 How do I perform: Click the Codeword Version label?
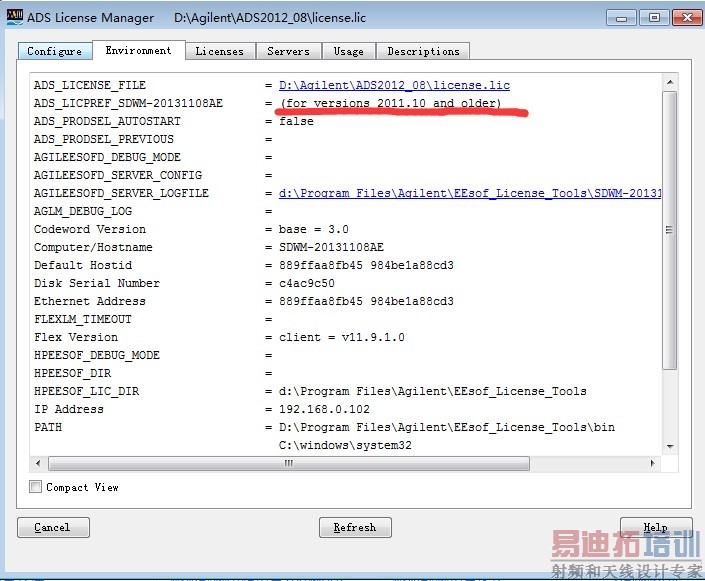pos(90,229)
